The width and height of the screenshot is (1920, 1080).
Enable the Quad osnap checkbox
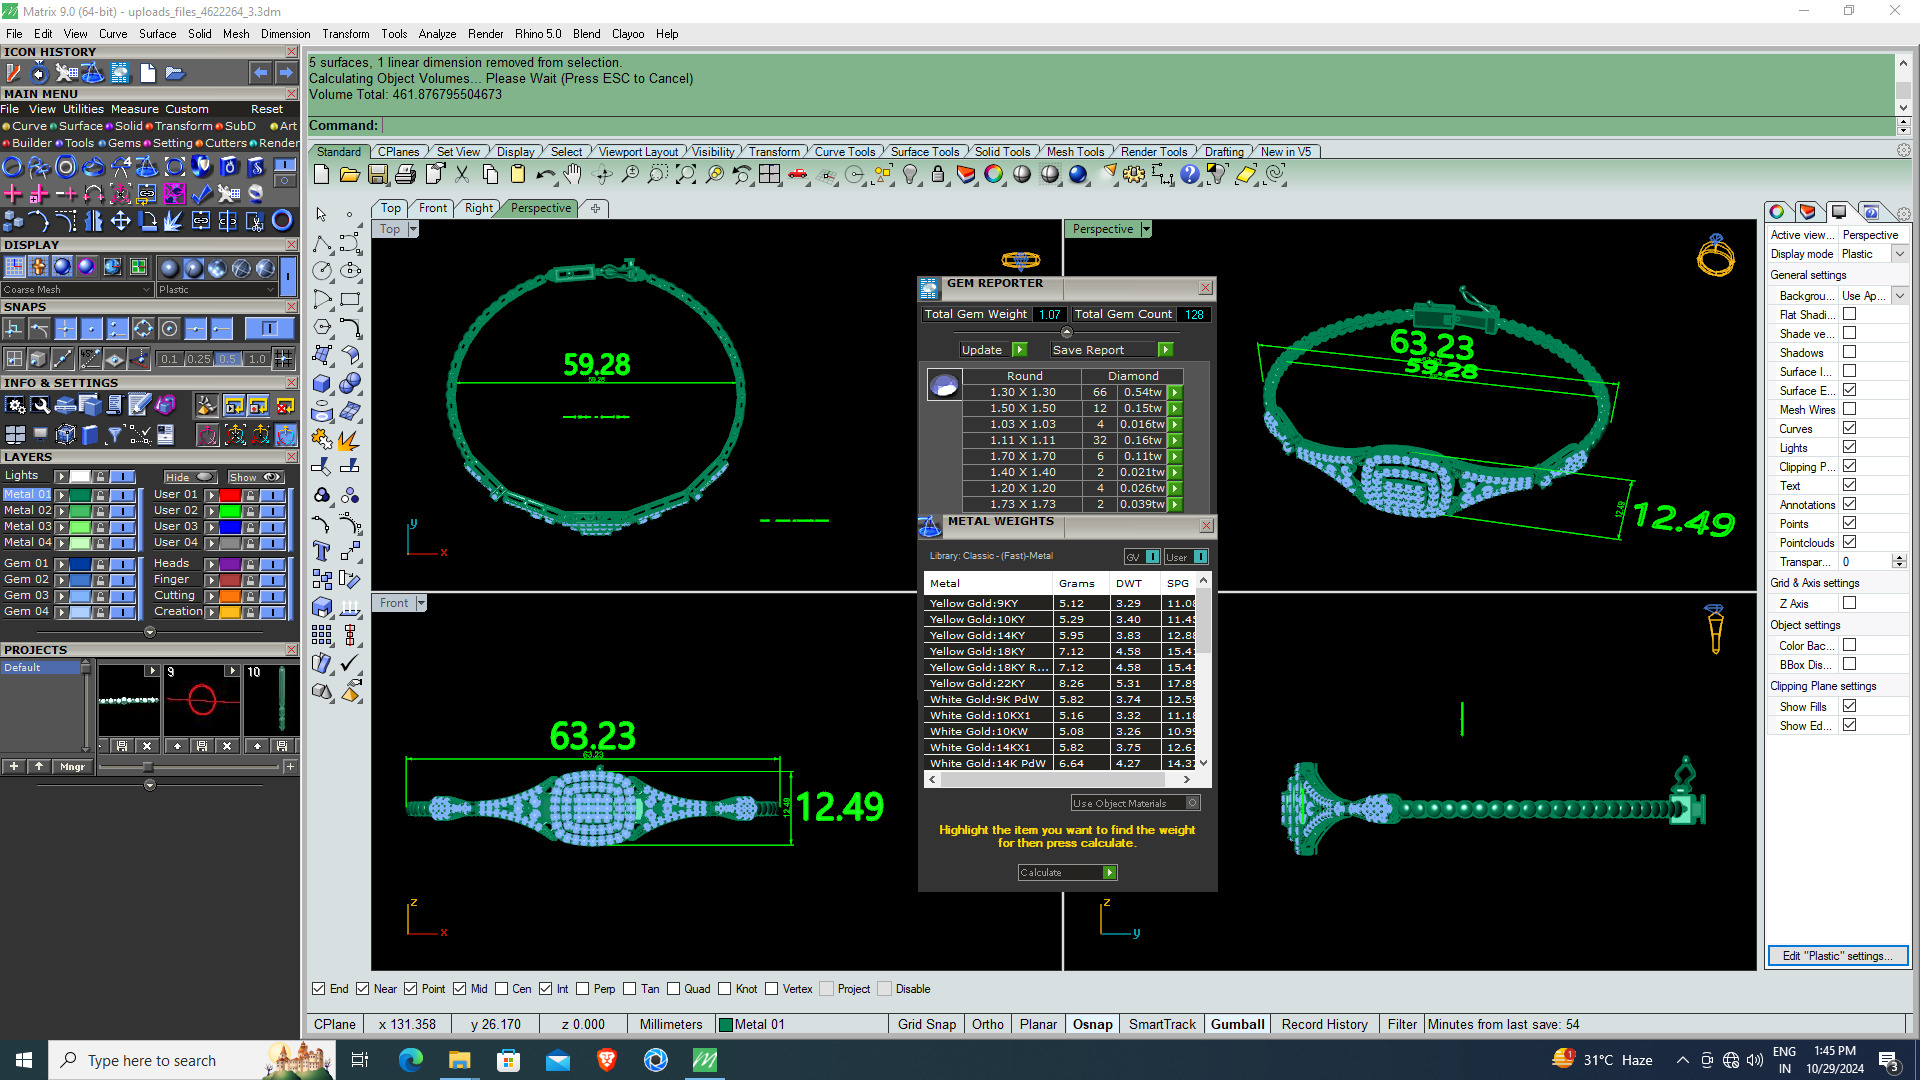[x=674, y=989]
